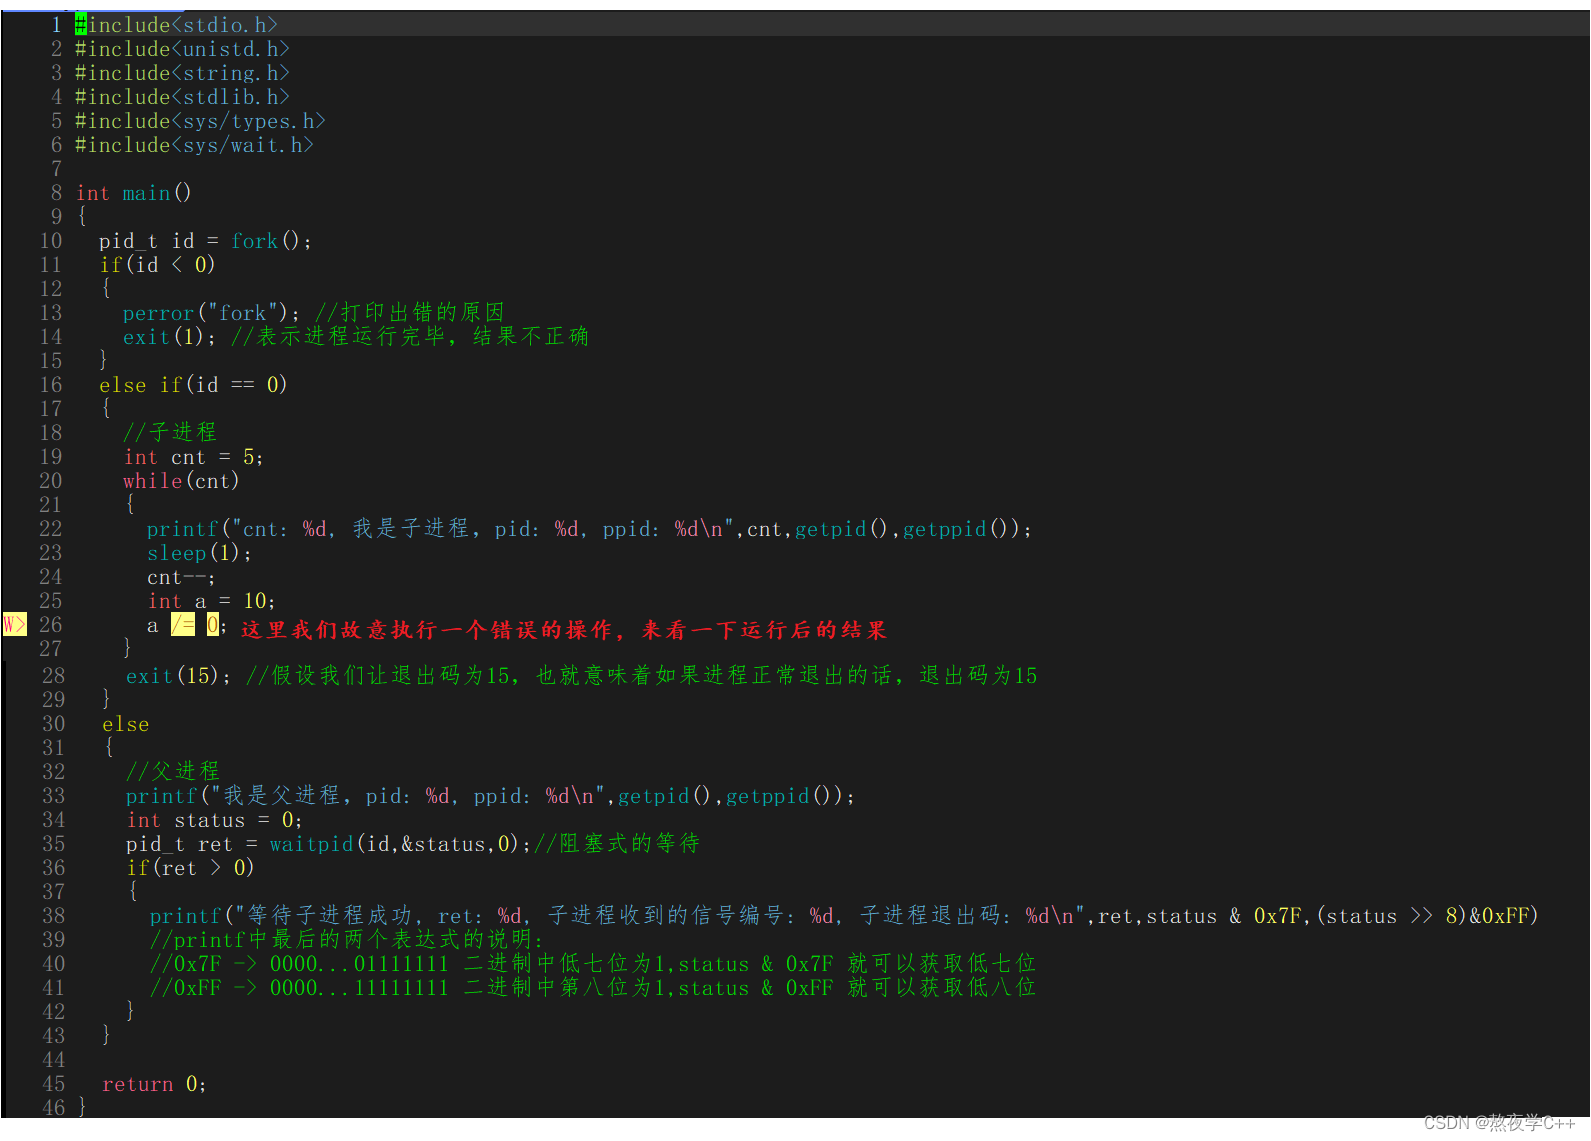Click the red annotation comment on line 26

(x=564, y=630)
